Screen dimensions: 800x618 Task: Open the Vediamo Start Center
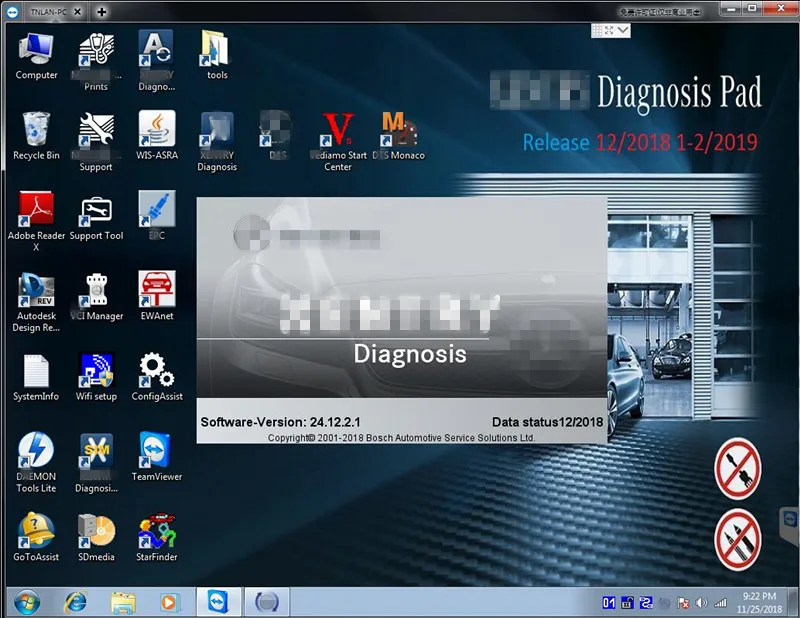(x=337, y=130)
